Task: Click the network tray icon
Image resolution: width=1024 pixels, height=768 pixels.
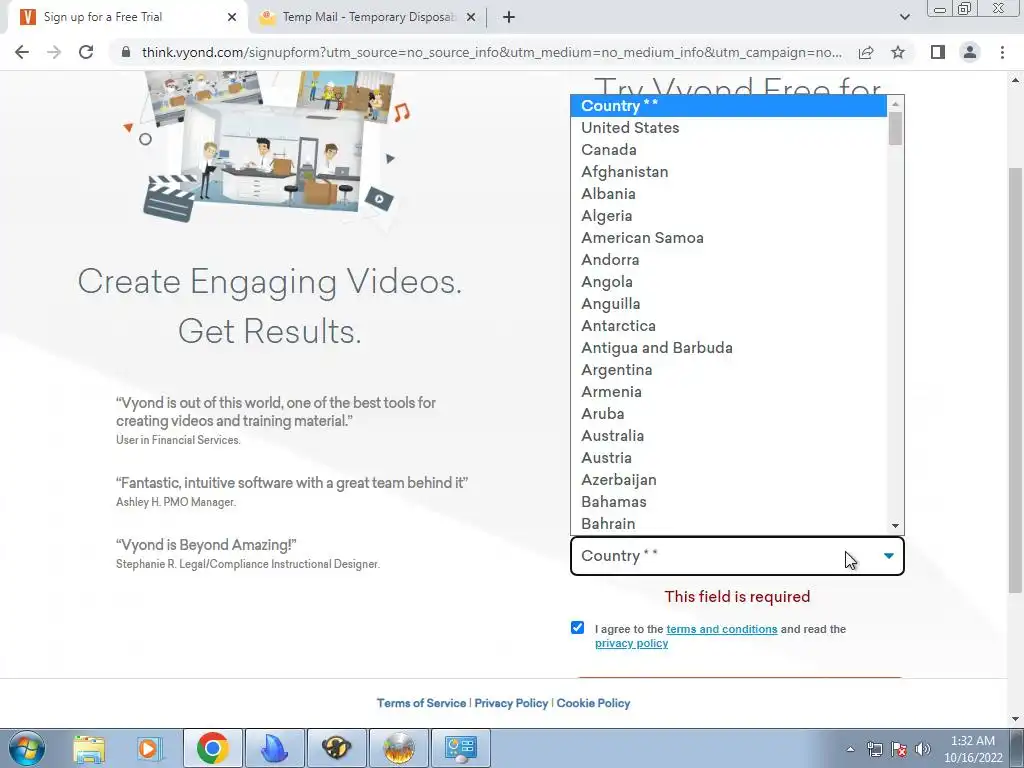Action: tap(874, 749)
